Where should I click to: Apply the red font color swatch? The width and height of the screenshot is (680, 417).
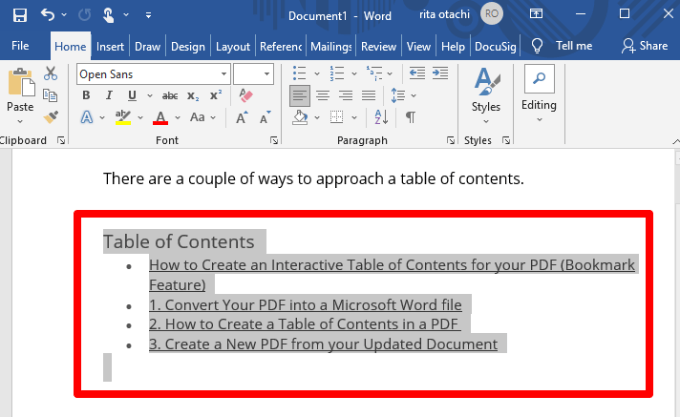coord(160,118)
